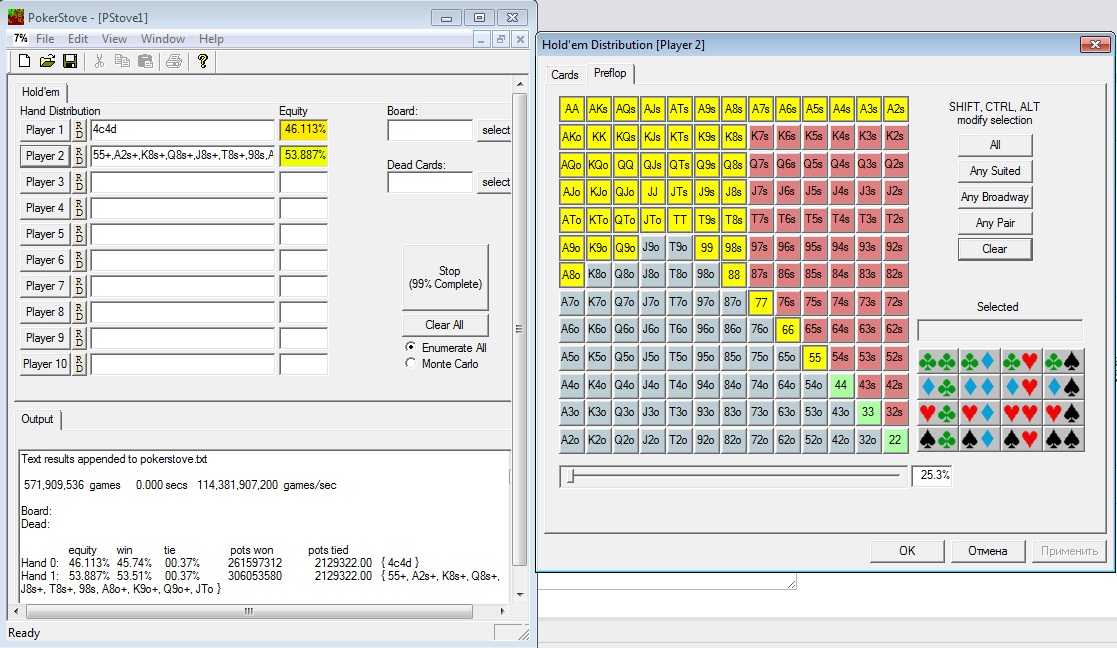Select the club-club suit combination

938,360
